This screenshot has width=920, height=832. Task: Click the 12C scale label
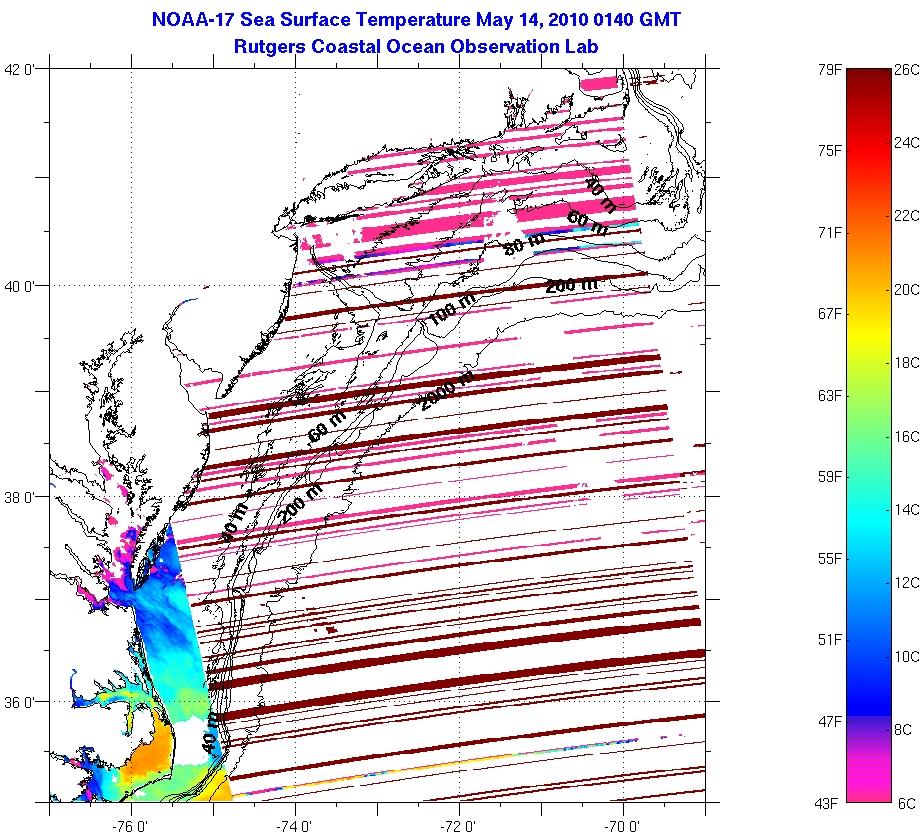(907, 582)
